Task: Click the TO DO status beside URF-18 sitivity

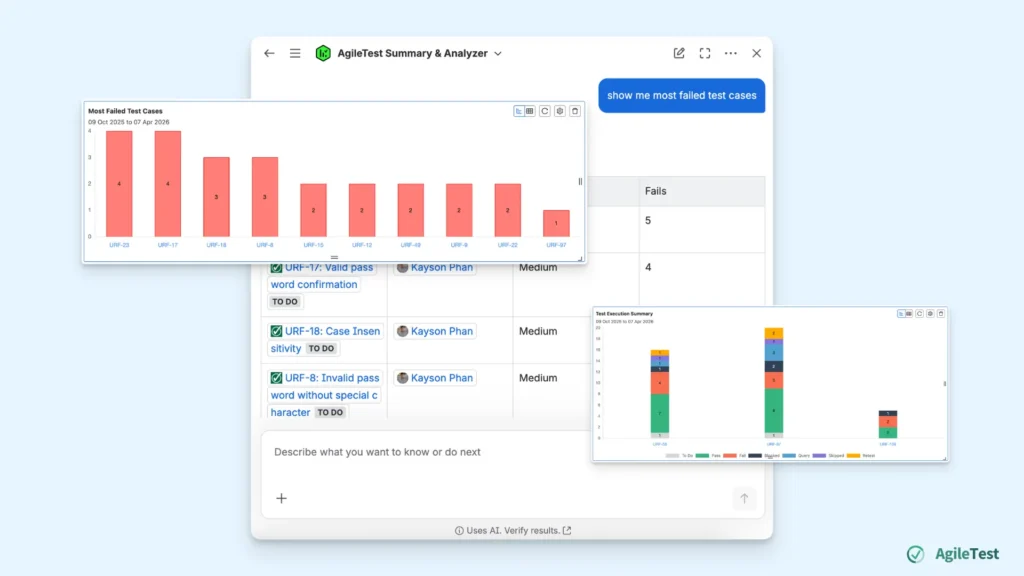Action: coord(321,349)
